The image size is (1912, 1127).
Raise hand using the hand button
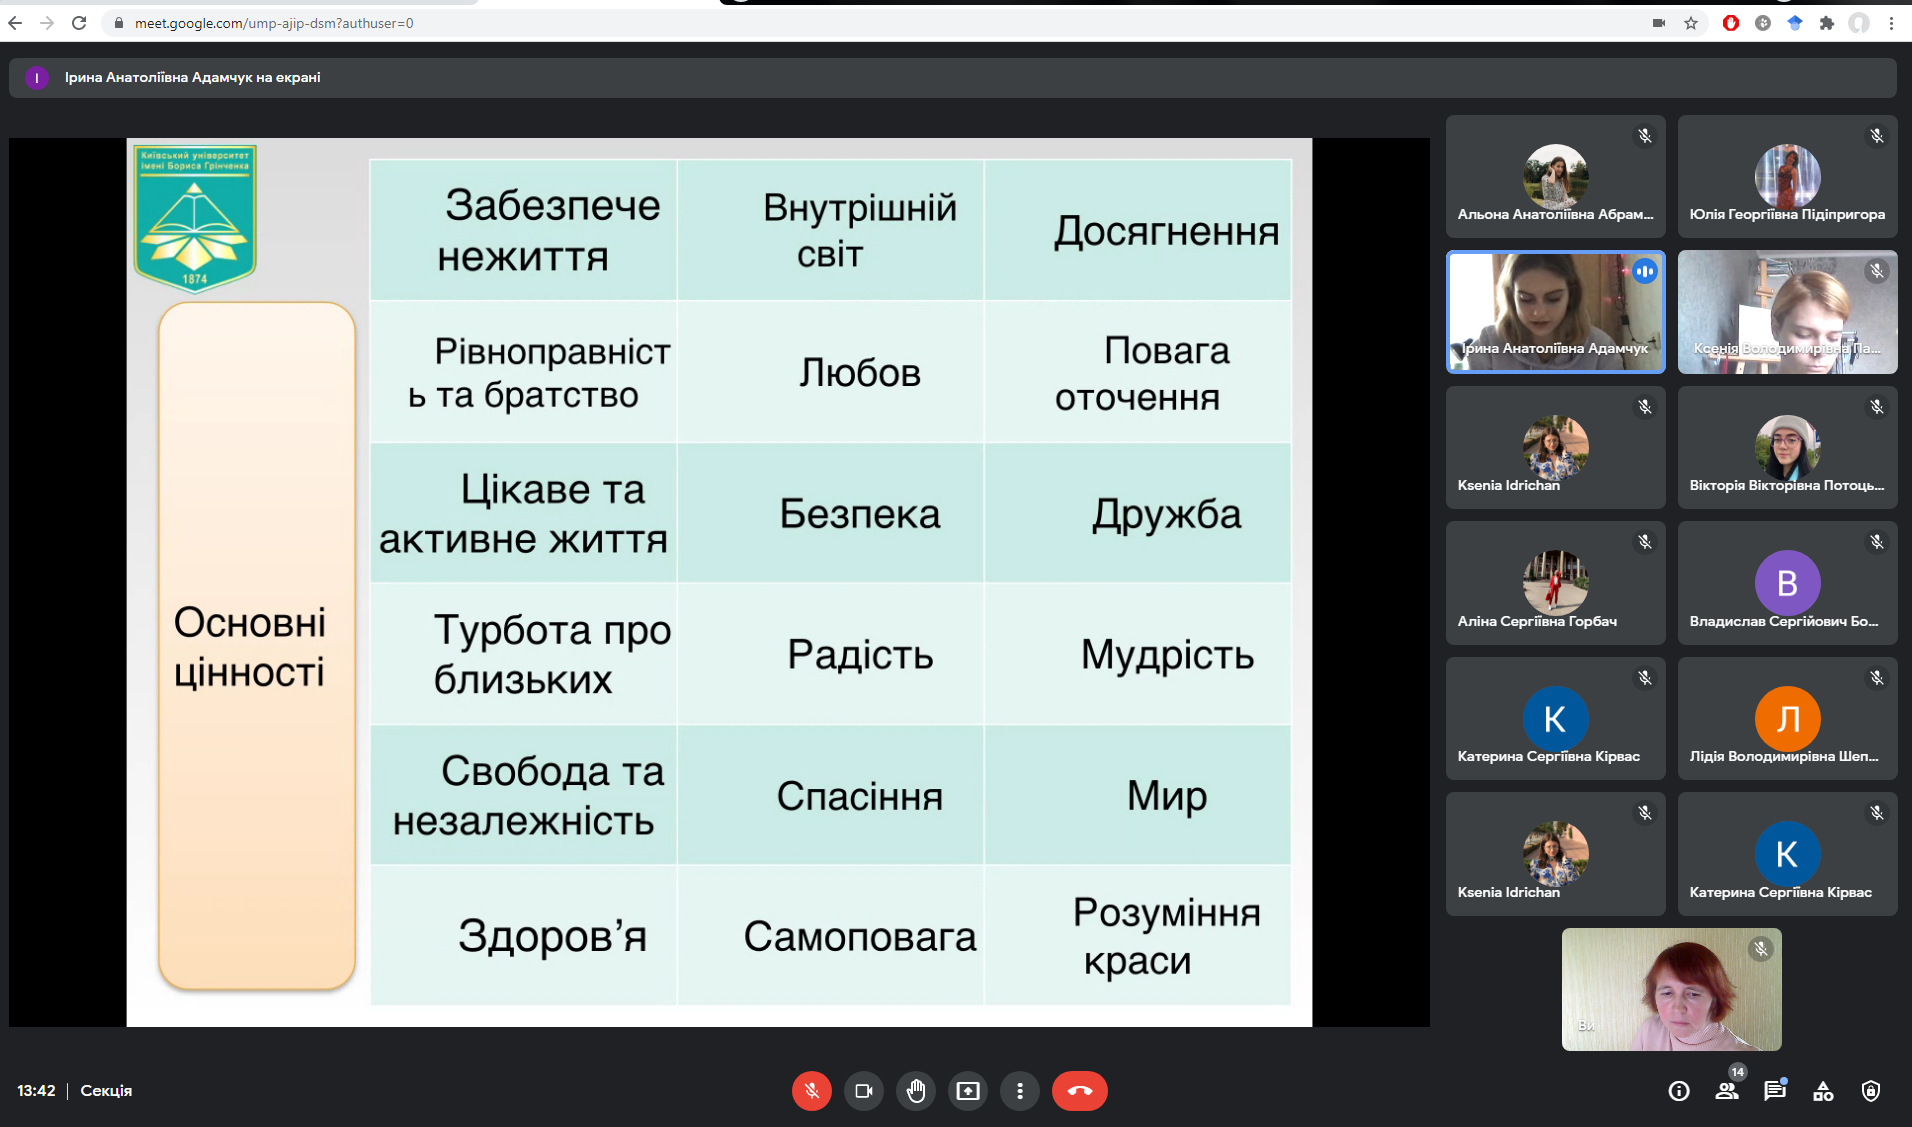[x=916, y=1091]
